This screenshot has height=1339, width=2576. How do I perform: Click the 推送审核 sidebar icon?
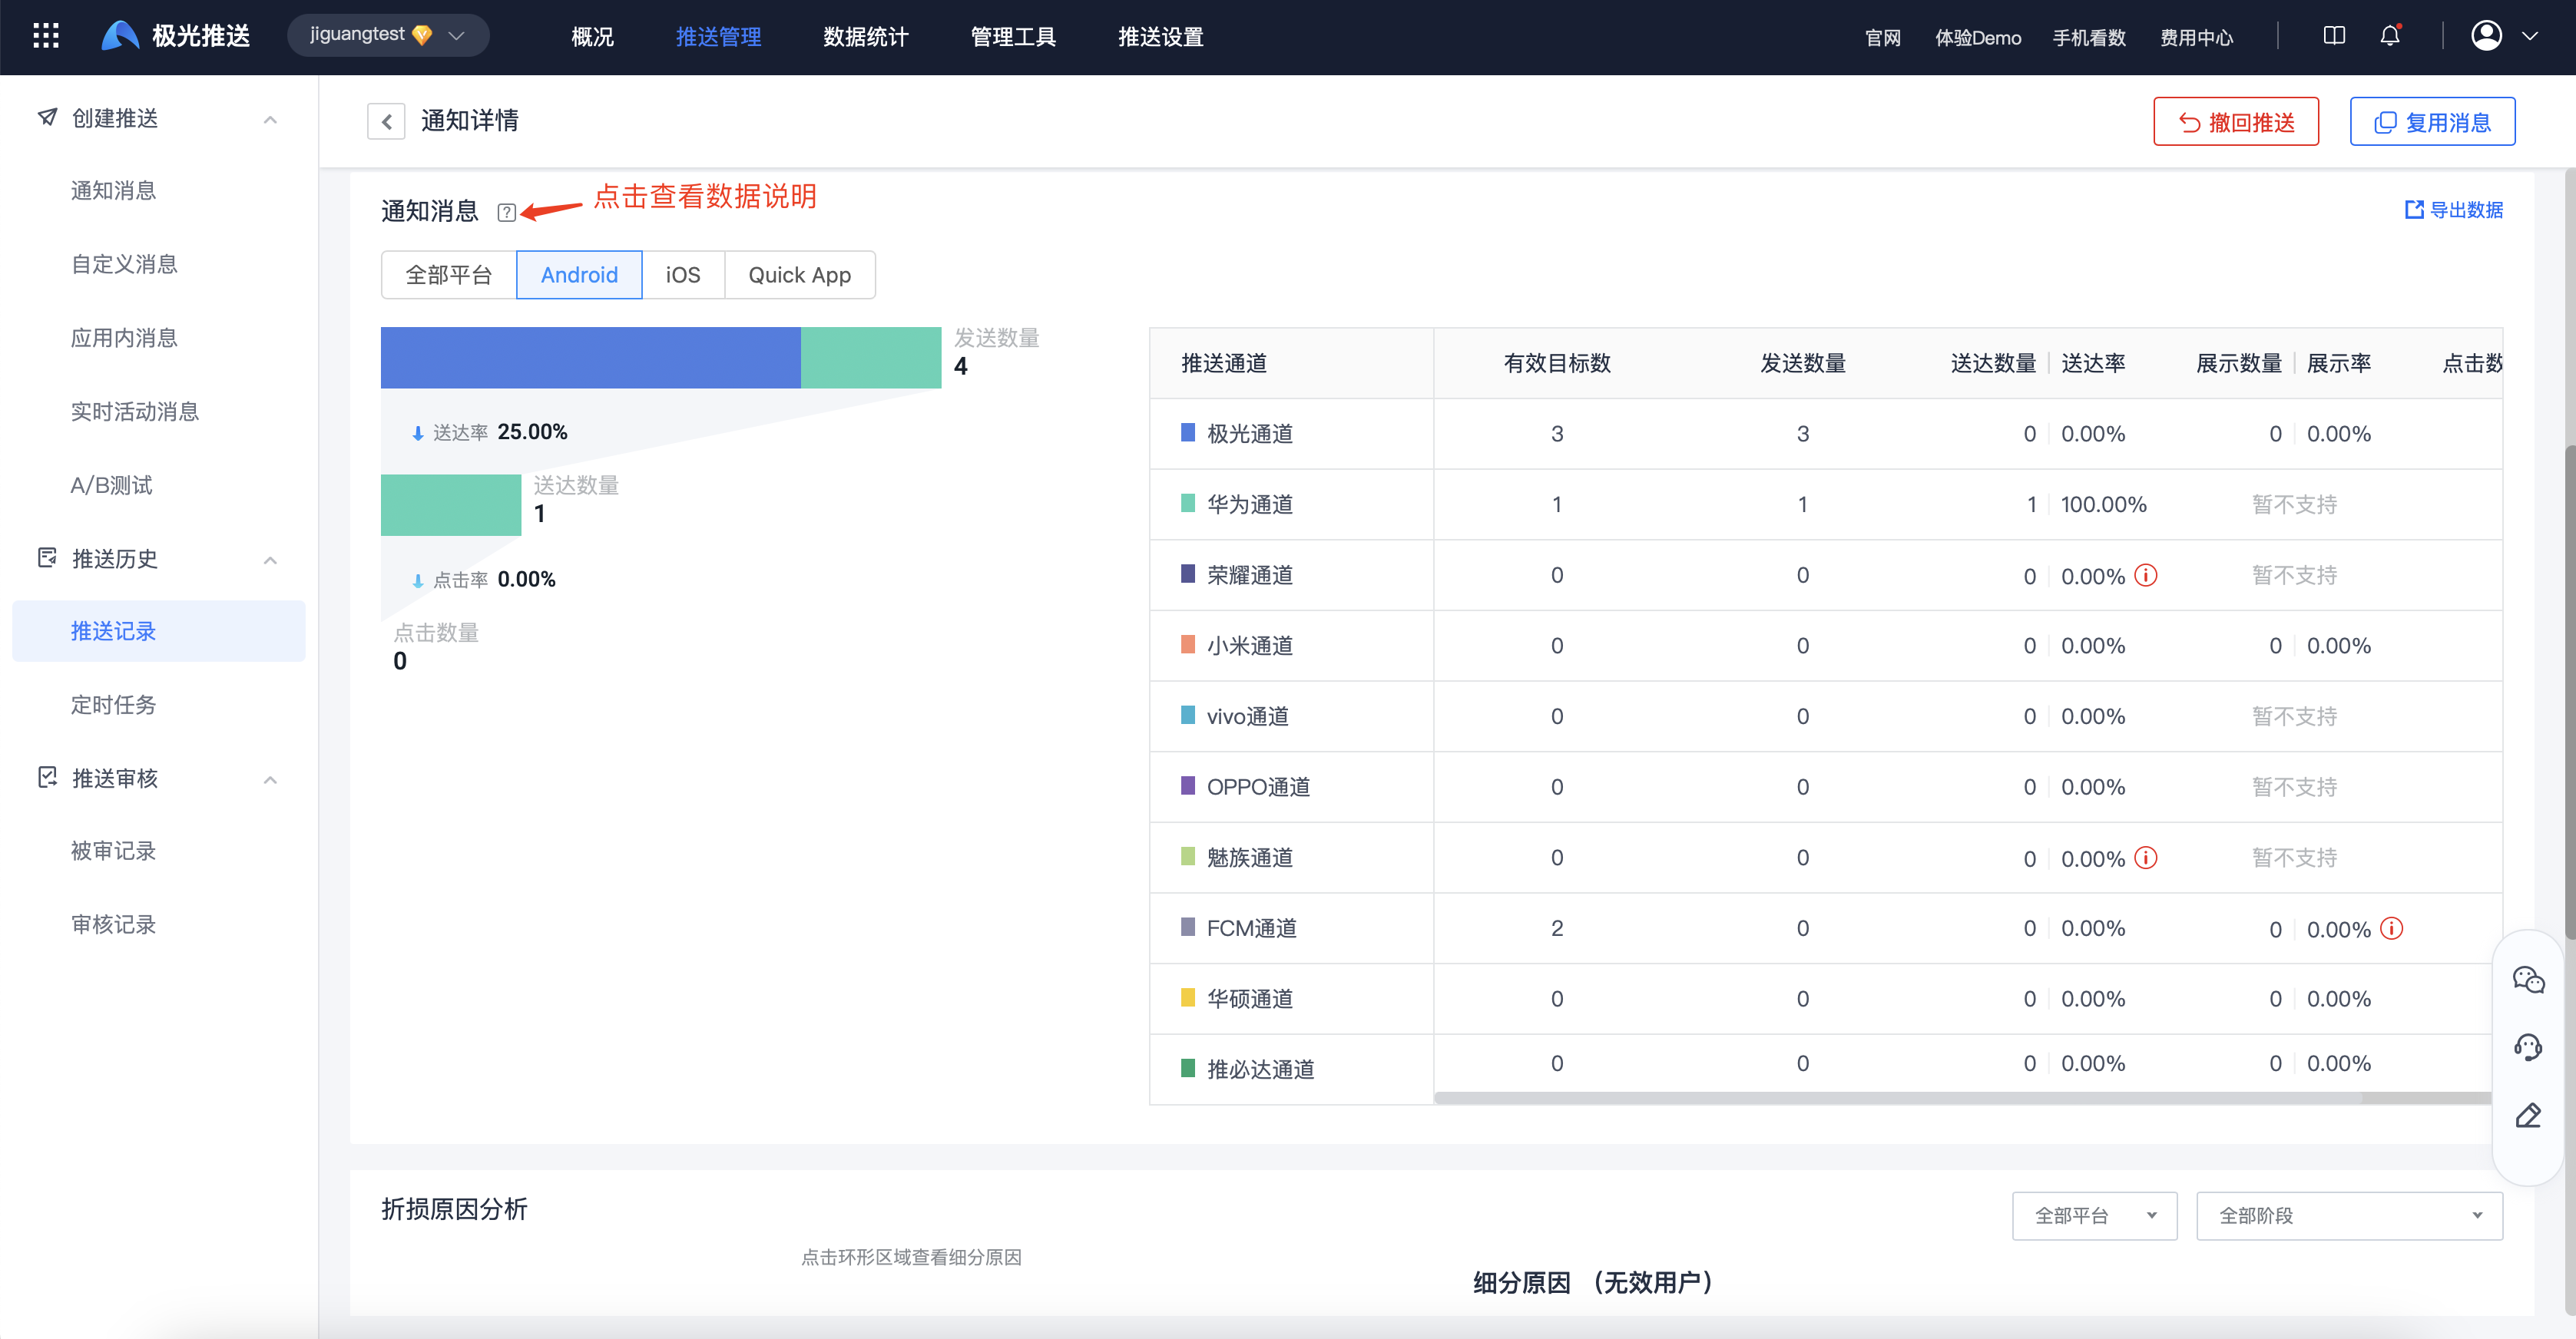click(47, 778)
